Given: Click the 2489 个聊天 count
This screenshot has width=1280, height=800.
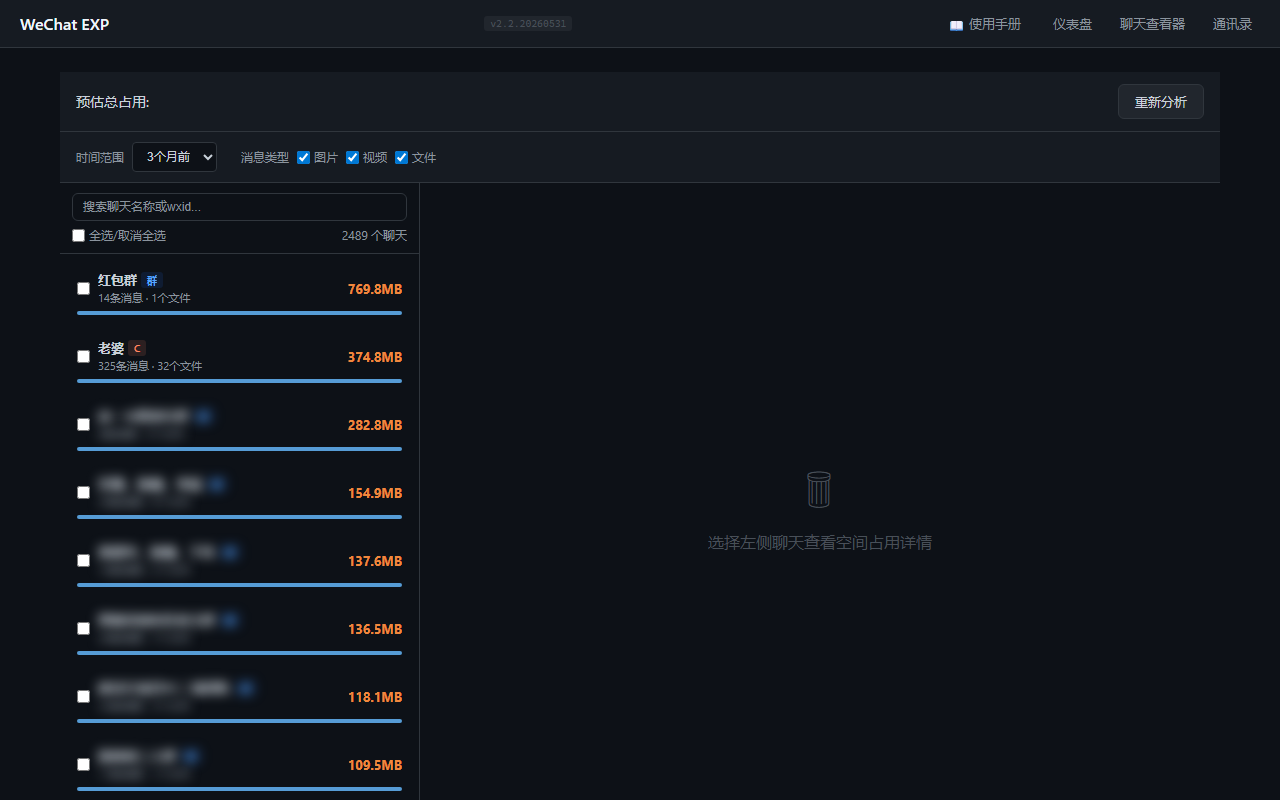Looking at the screenshot, I should pos(374,236).
